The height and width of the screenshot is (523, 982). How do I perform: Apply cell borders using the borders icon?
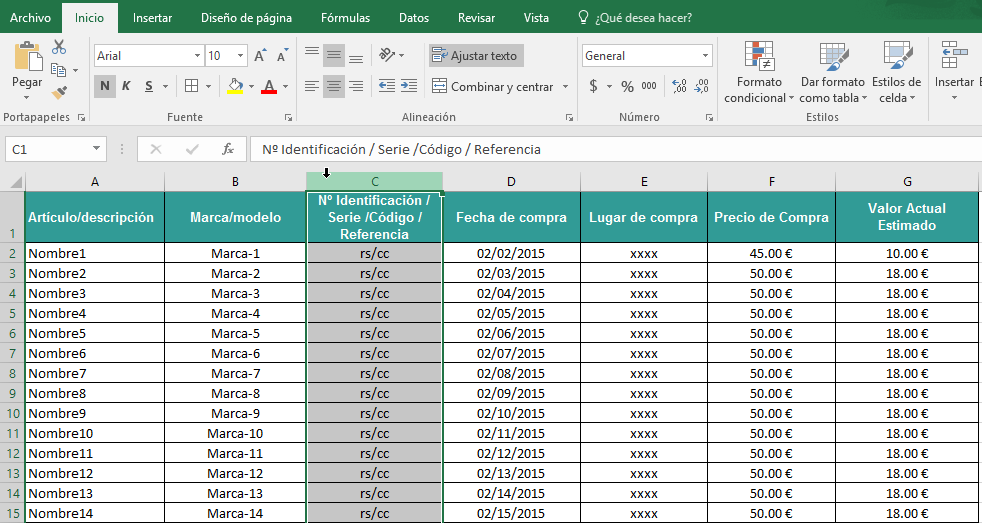pyautogui.click(x=192, y=86)
